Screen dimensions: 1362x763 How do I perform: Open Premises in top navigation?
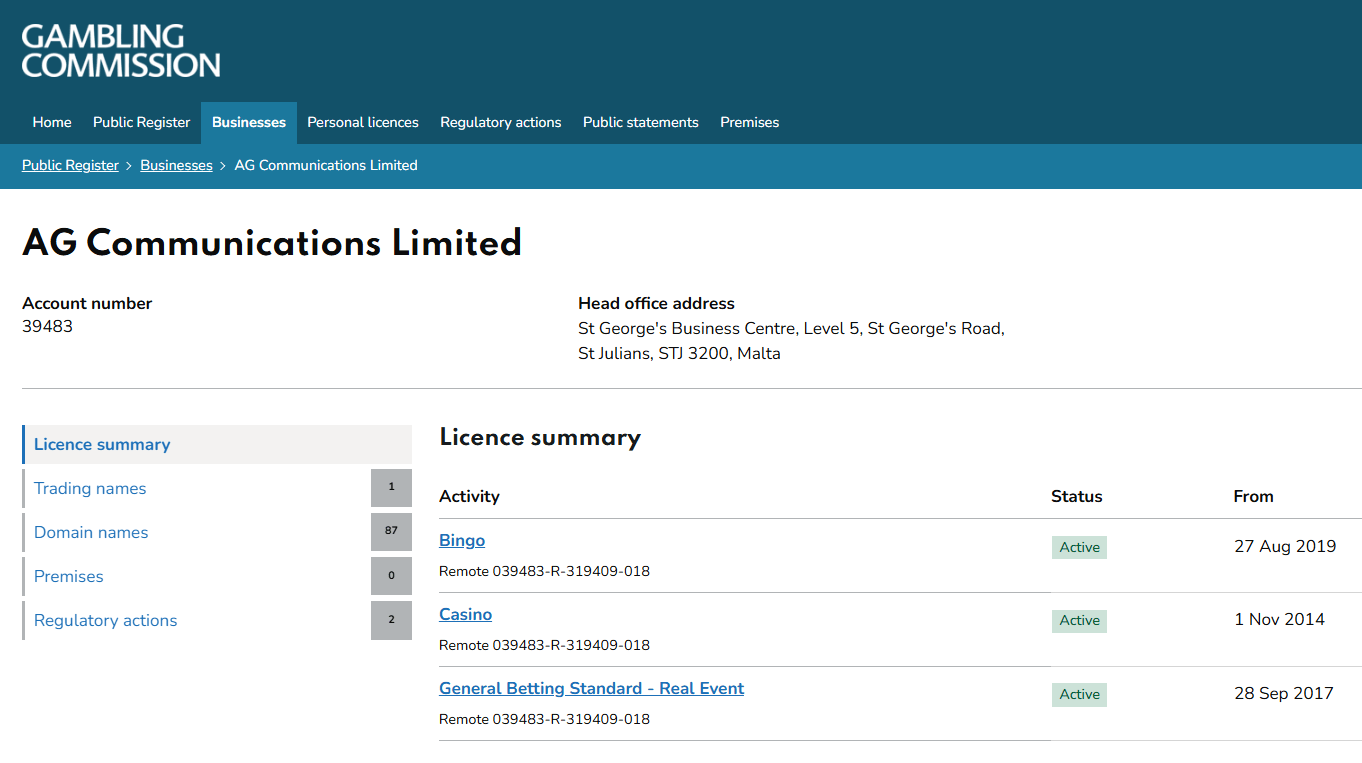coord(749,122)
